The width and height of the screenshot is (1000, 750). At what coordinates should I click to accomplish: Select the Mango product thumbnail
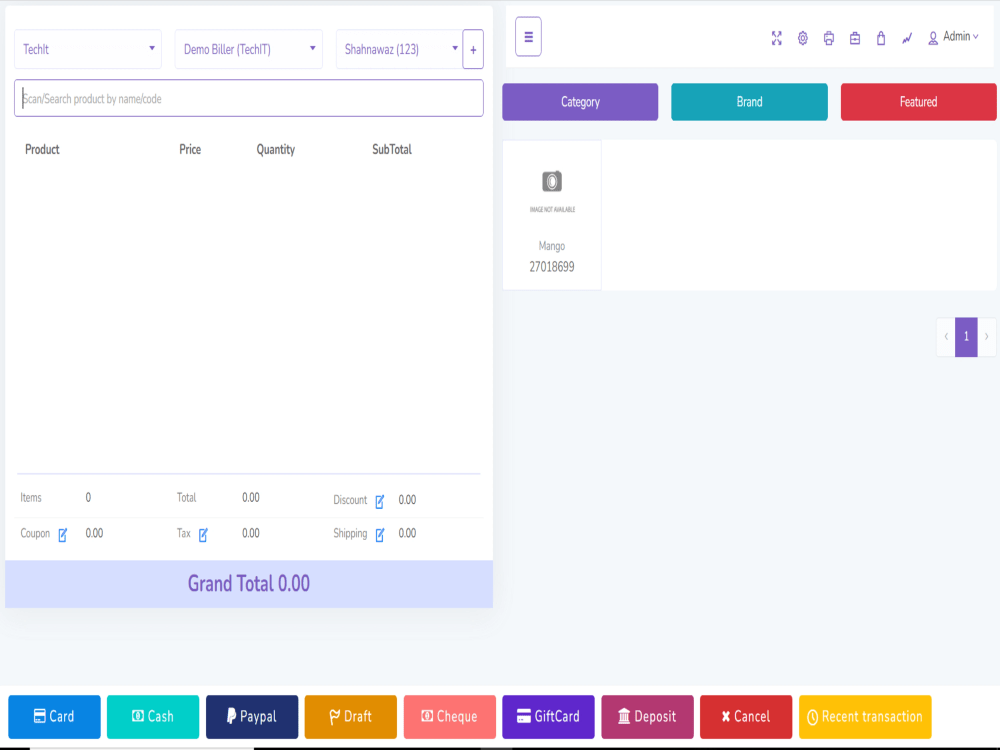(552, 215)
